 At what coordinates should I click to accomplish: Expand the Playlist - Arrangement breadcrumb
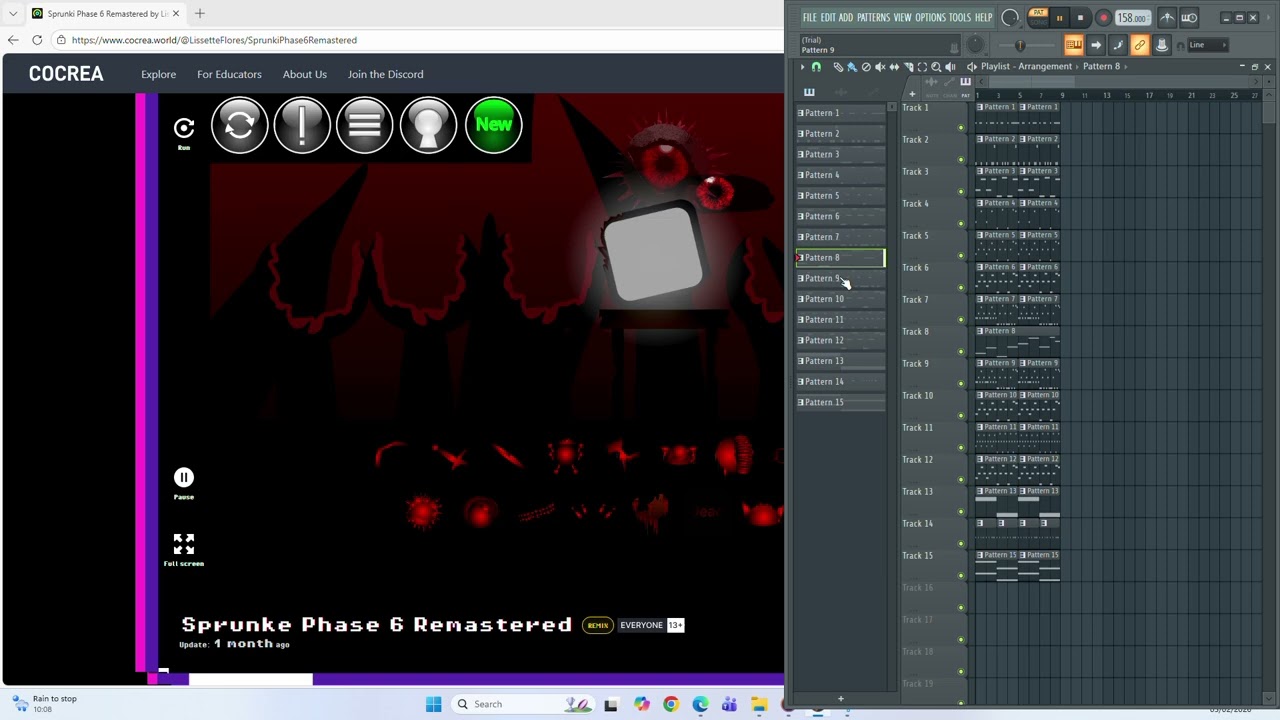1027,66
